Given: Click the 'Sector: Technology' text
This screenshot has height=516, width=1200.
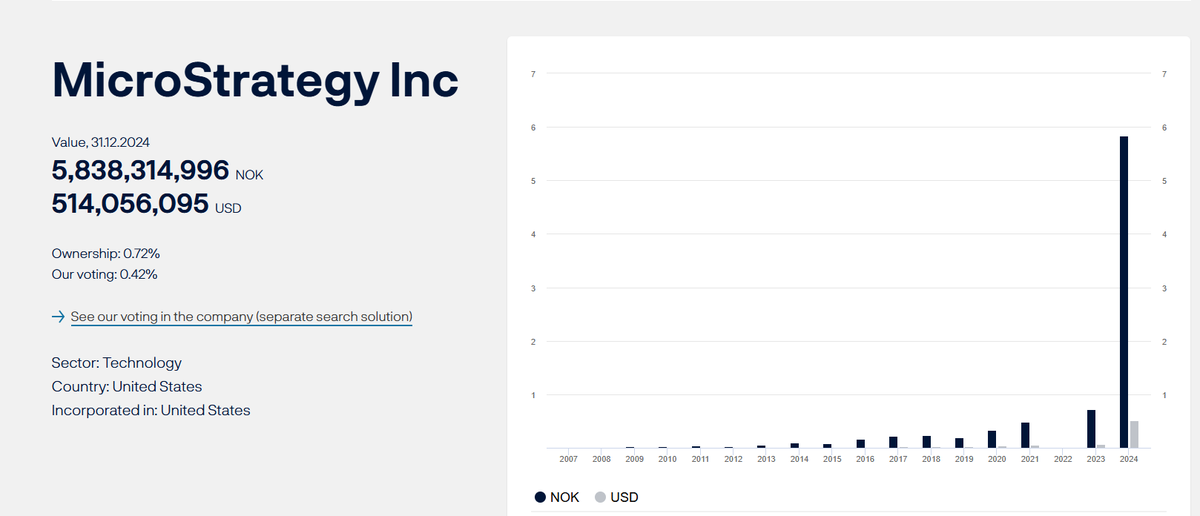Looking at the screenshot, I should (x=116, y=363).
